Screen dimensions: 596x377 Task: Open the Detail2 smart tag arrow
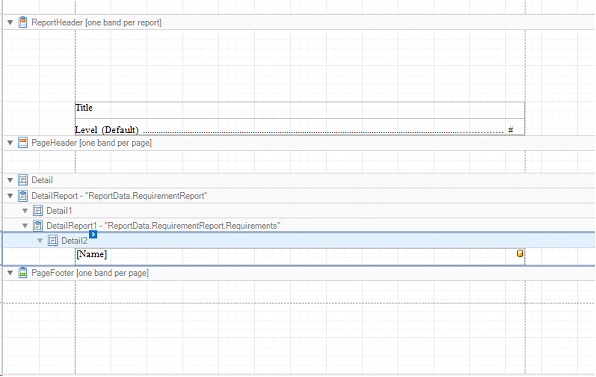click(93, 234)
